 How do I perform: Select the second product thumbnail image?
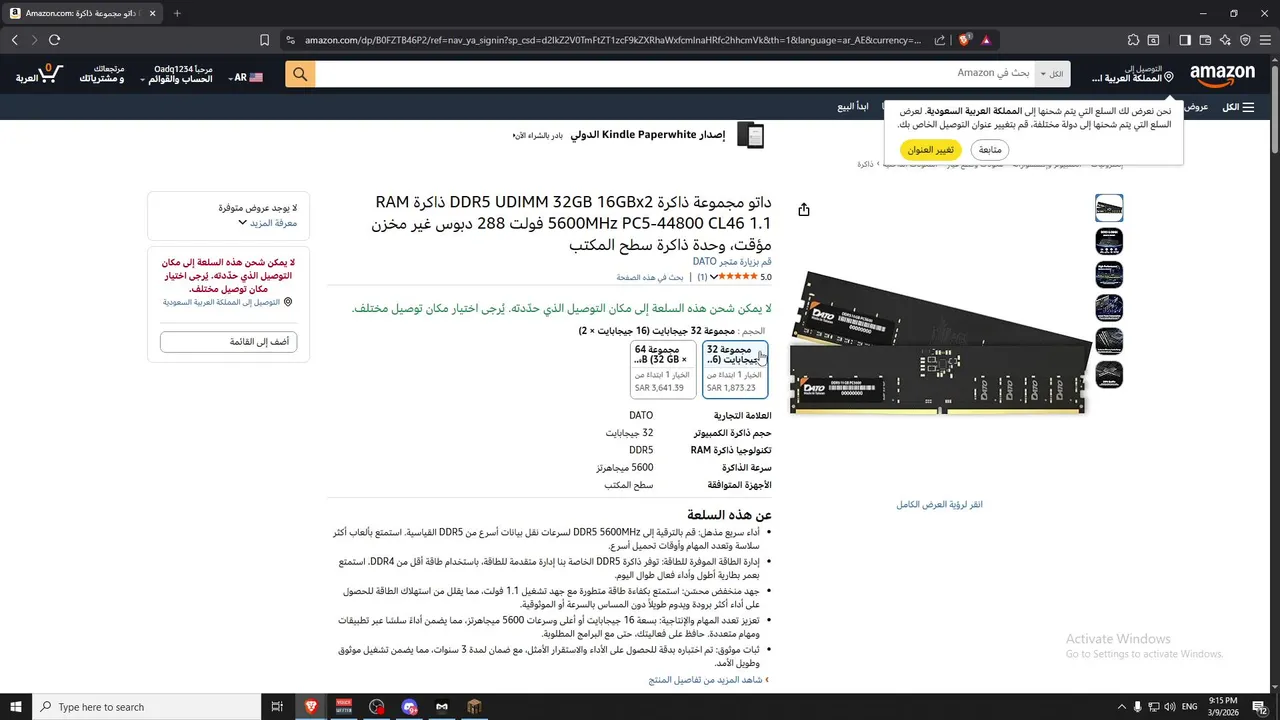1109,241
